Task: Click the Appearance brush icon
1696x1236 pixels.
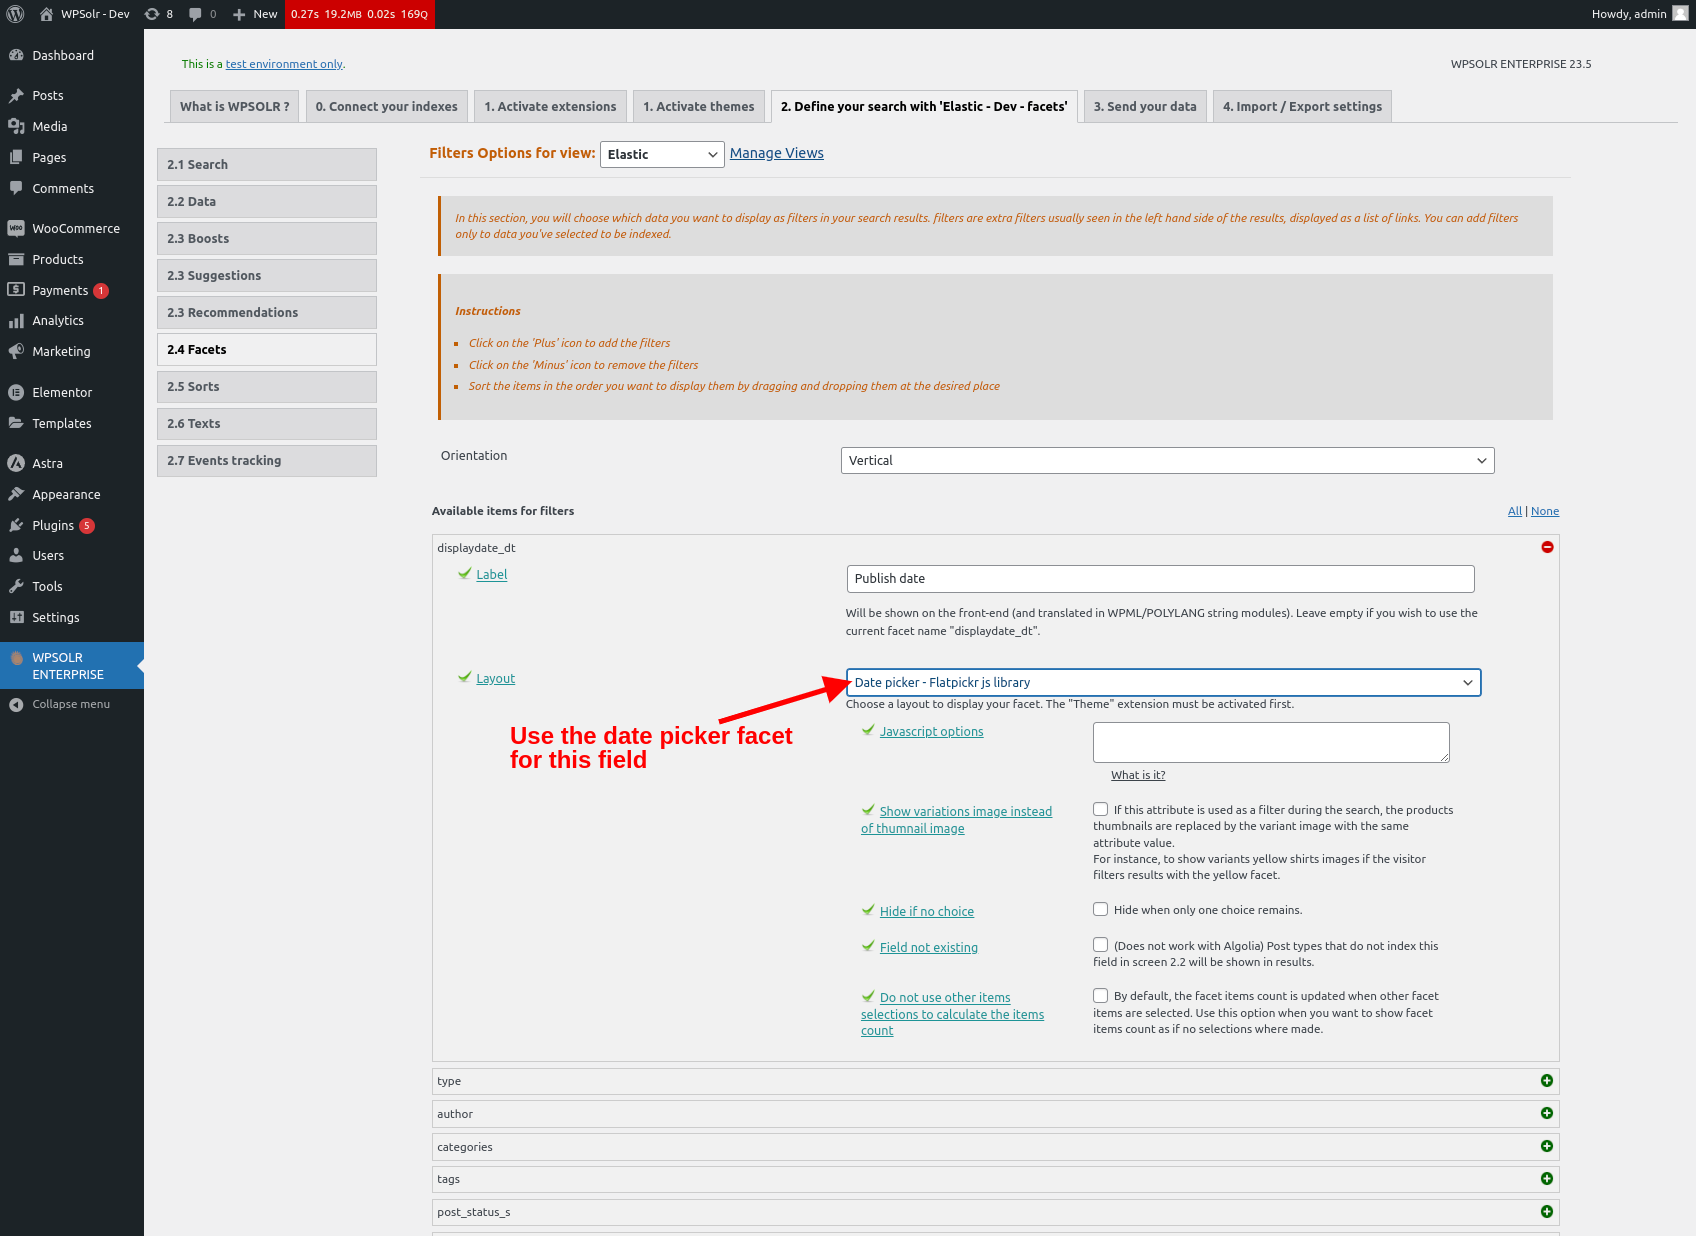Action: tap(16, 494)
